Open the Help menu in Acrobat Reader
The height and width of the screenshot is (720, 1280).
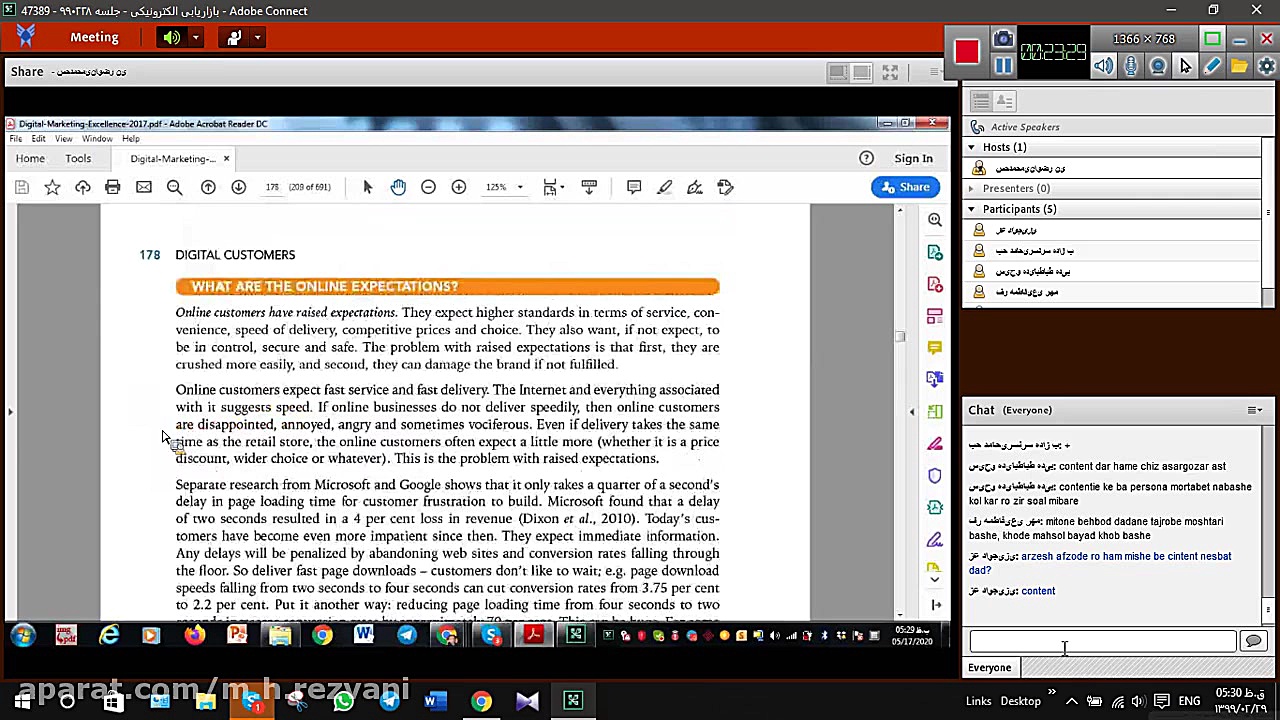(x=131, y=139)
